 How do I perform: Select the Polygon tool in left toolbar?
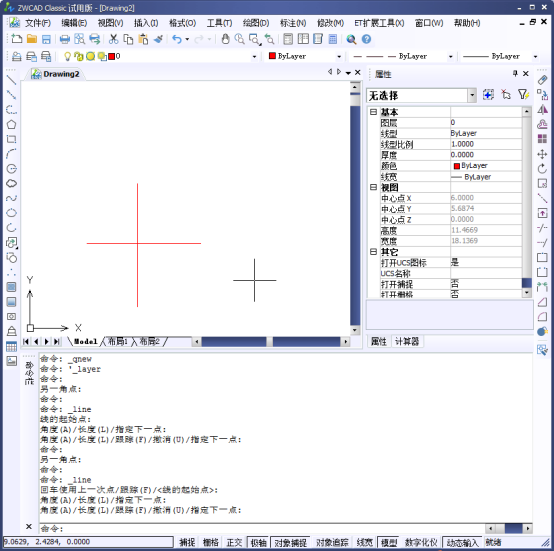coord(11,125)
